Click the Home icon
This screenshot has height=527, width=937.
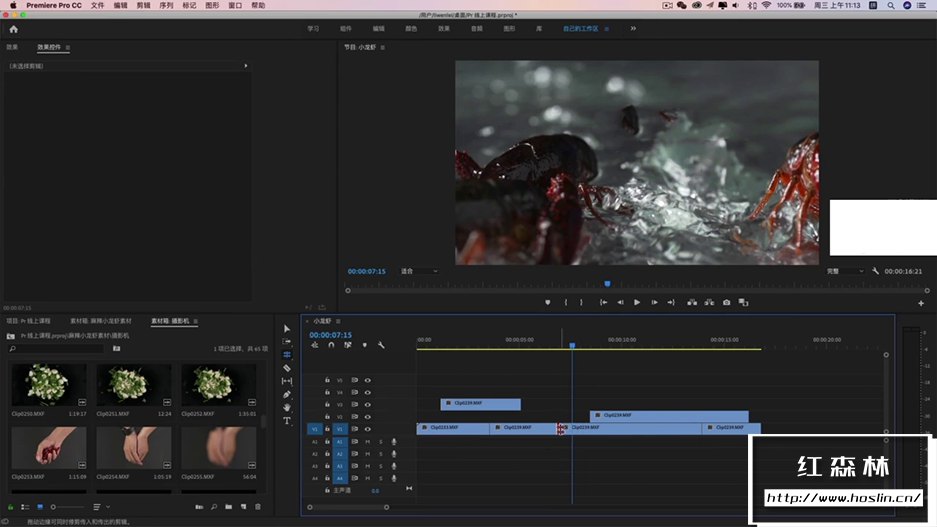(x=13, y=29)
